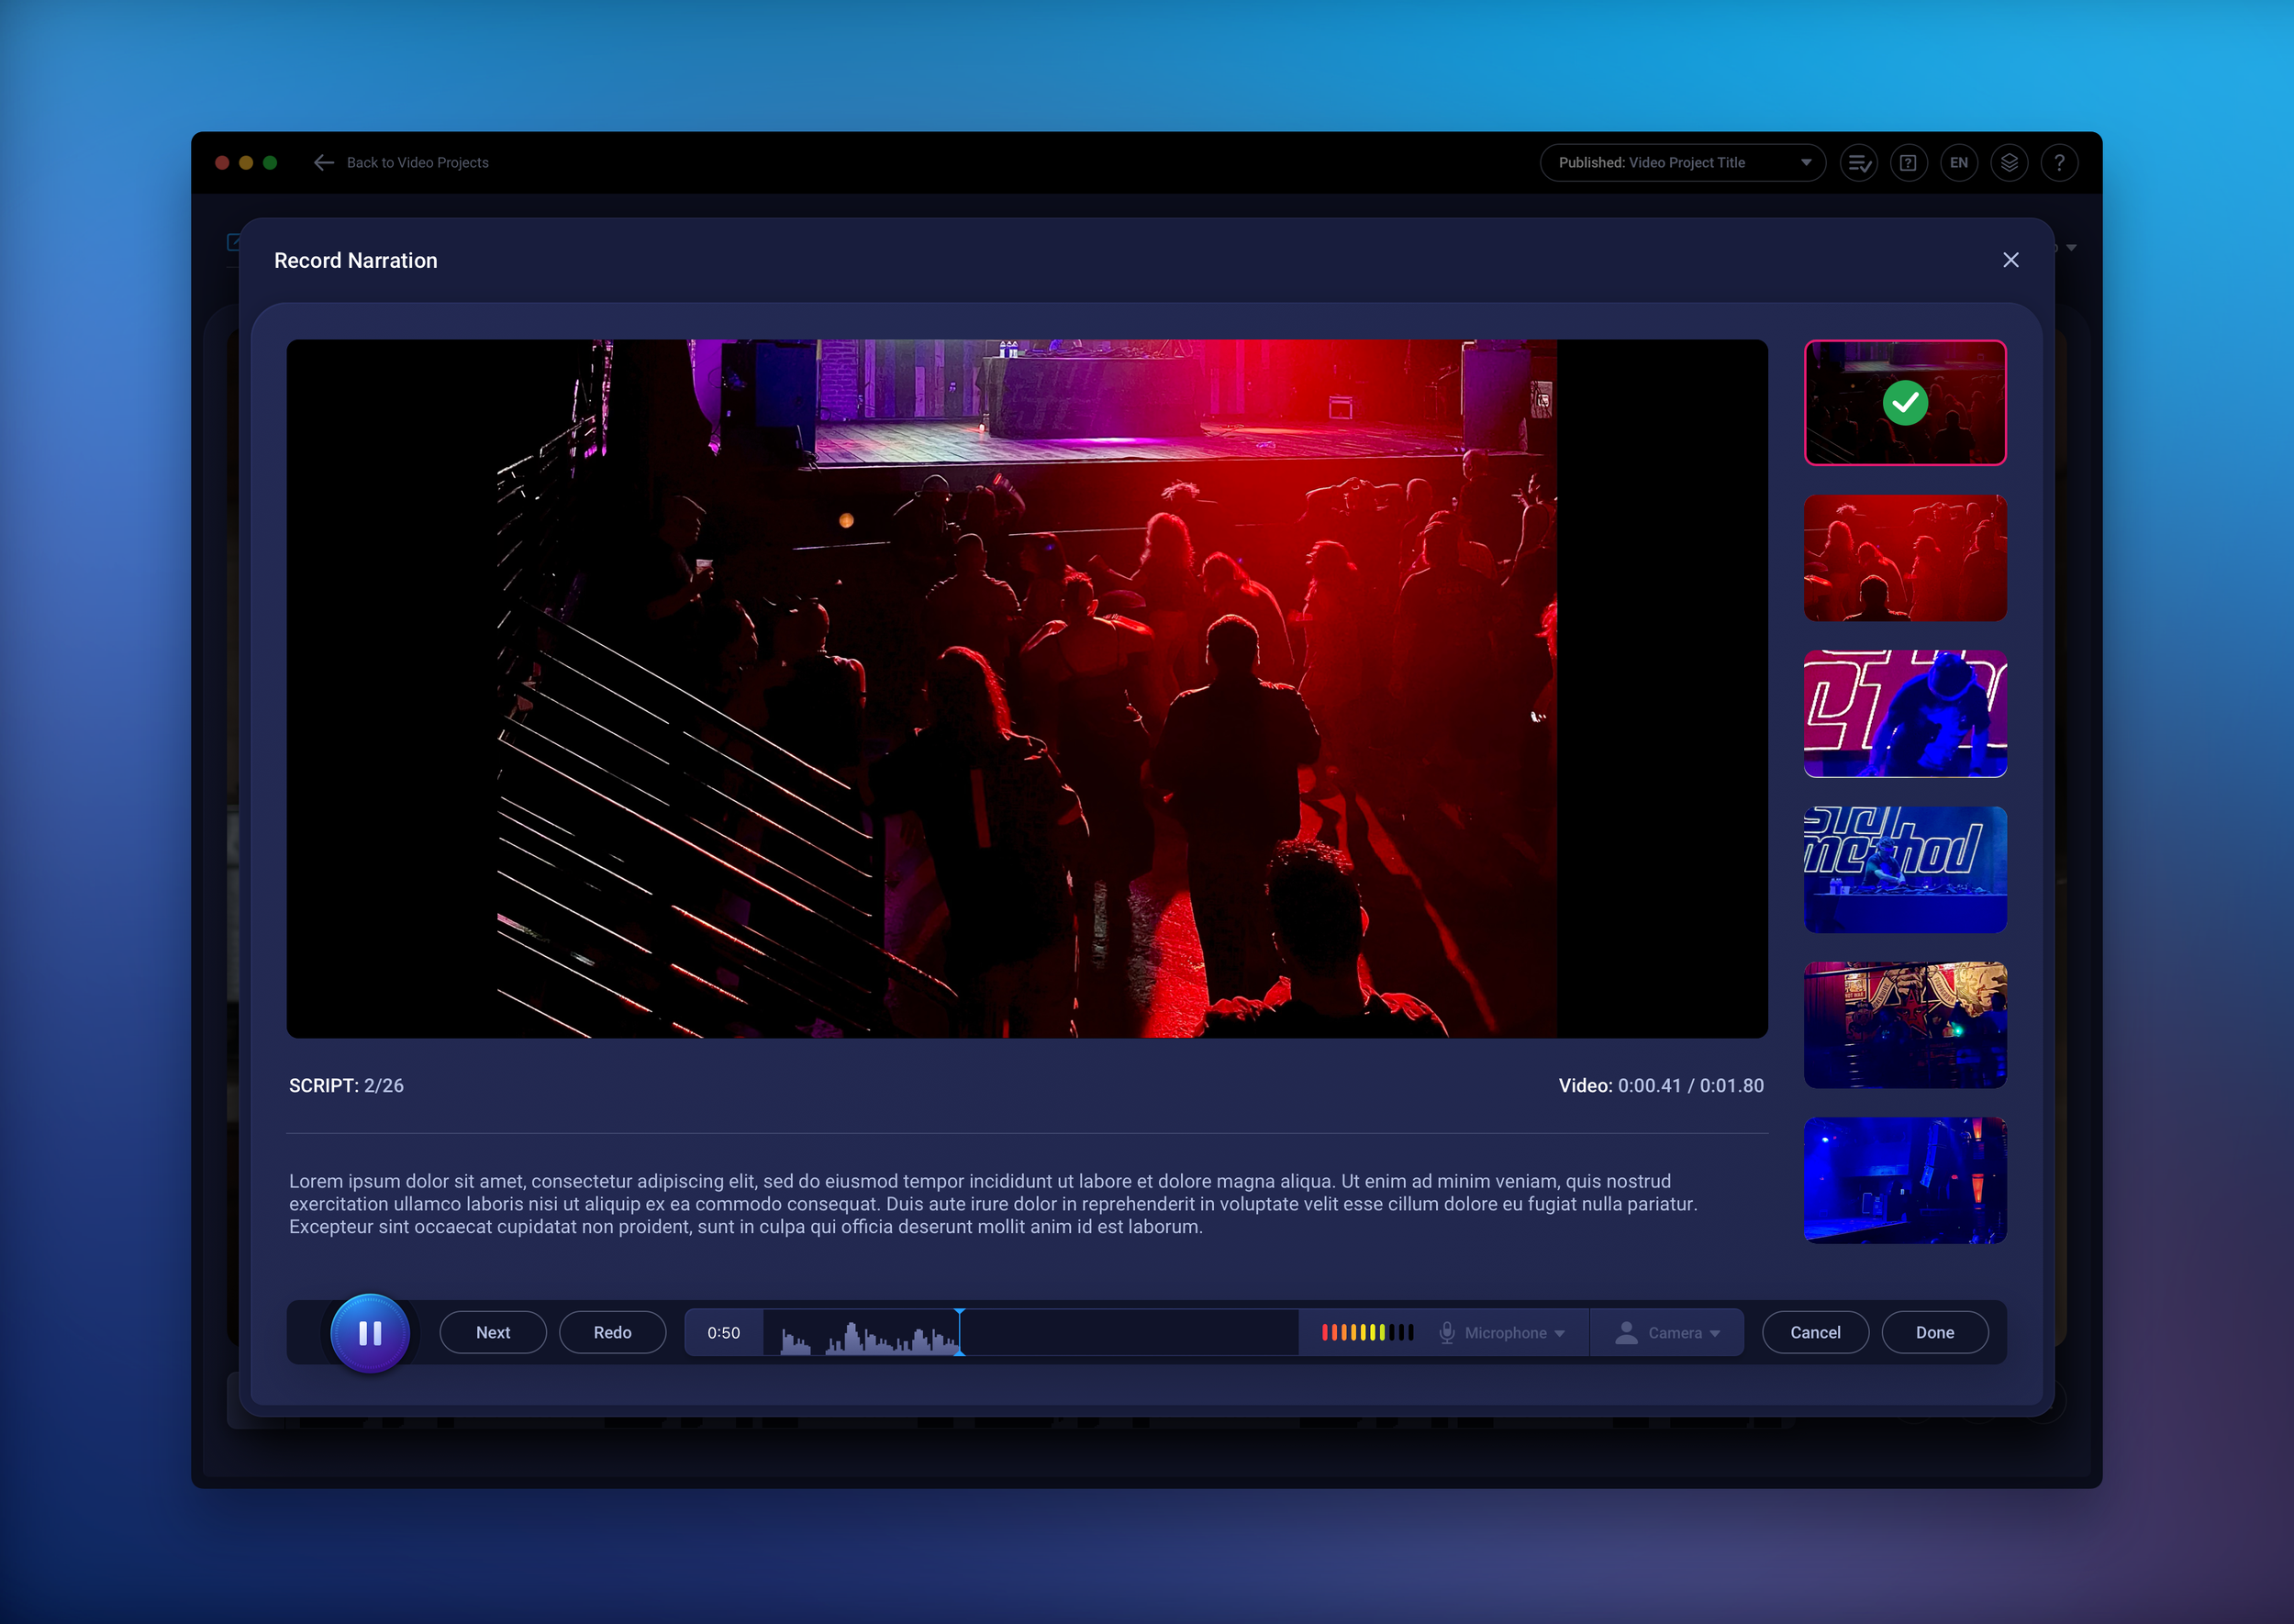The height and width of the screenshot is (1624, 2294).
Task: Open the Microphone source dropdown
Action: coord(1514,1333)
